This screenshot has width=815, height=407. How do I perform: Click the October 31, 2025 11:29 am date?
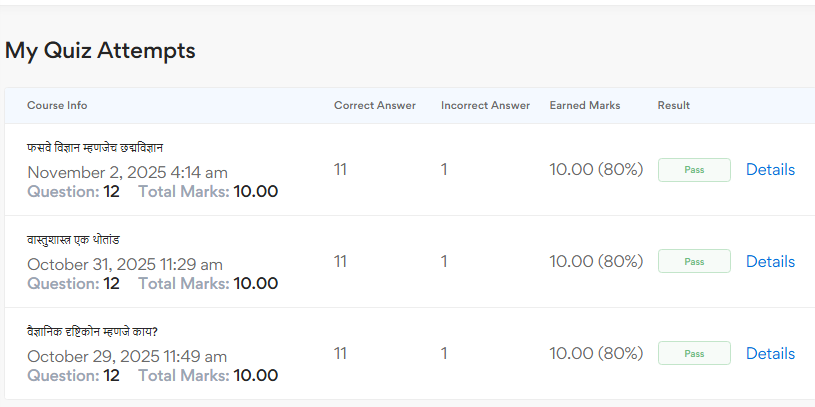(125, 265)
